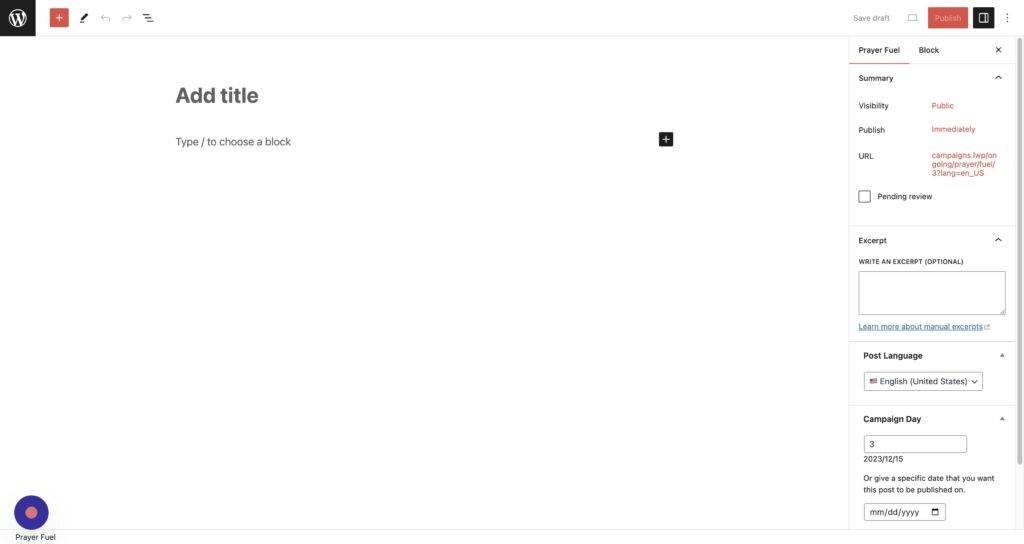Click the Campaign Day number field
This screenshot has height=544, width=1024.
pos(915,444)
